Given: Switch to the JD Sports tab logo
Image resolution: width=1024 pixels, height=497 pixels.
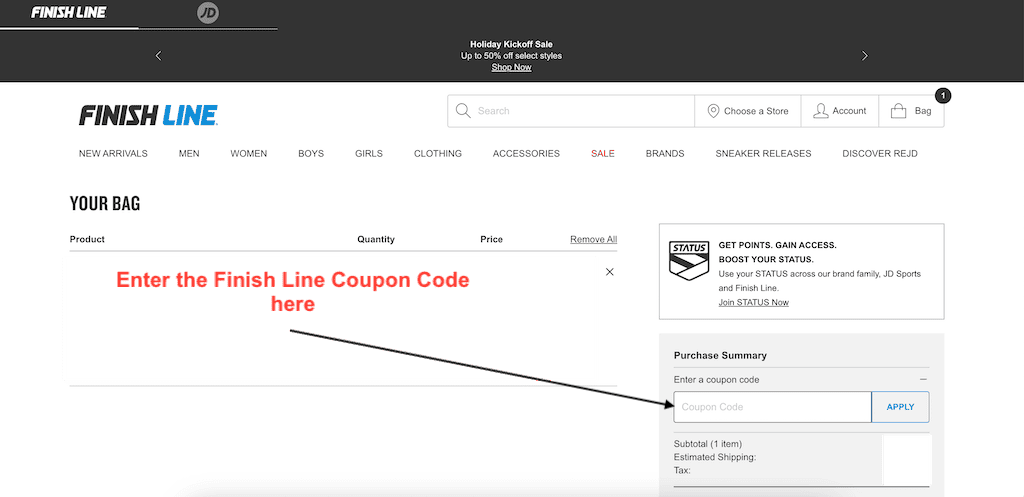Looking at the screenshot, I should (208, 13).
